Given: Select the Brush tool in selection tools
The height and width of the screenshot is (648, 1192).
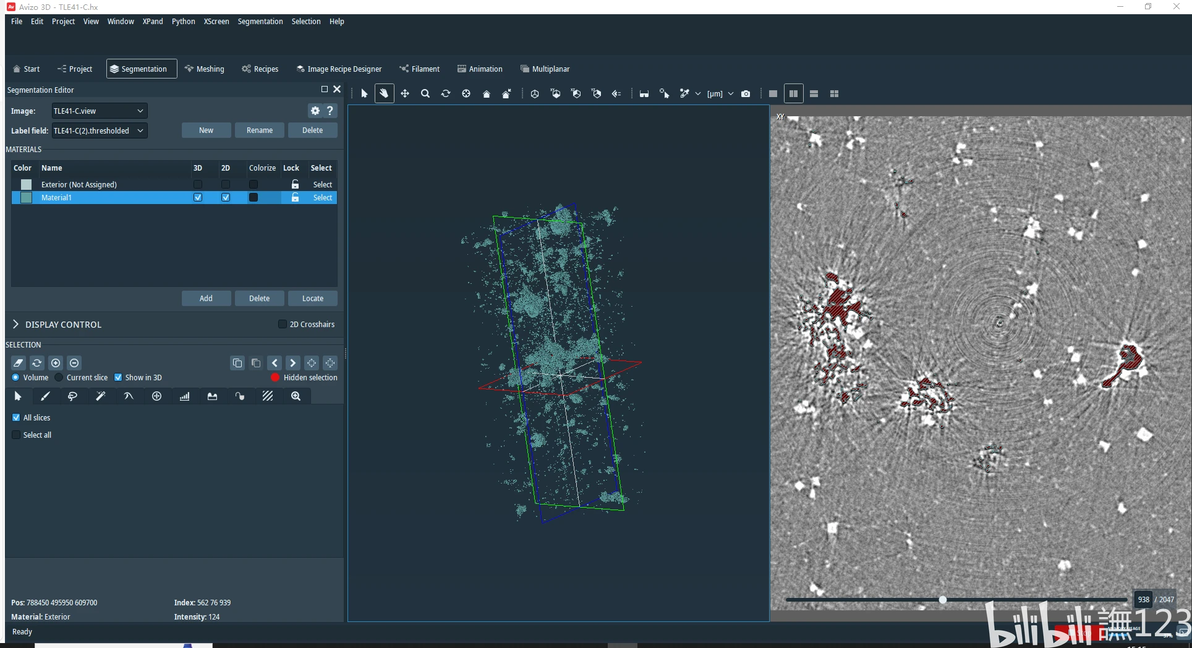Looking at the screenshot, I should click(45, 397).
